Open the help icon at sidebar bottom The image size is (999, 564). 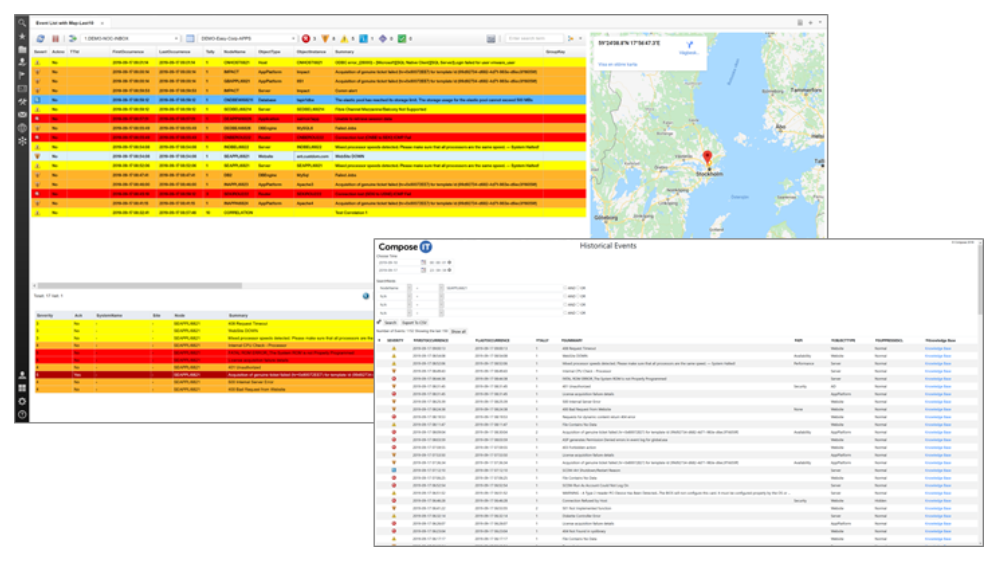point(21,414)
